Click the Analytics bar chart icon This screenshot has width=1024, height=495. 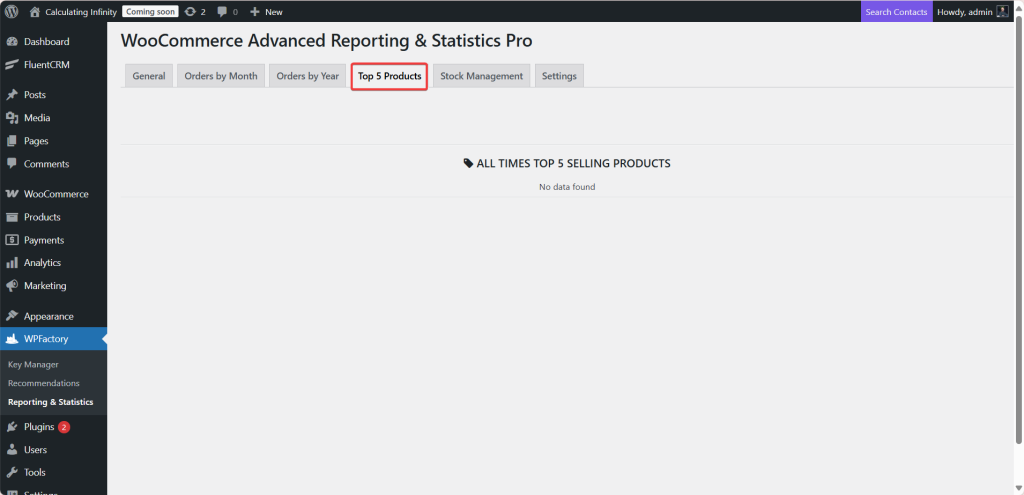tap(12, 263)
